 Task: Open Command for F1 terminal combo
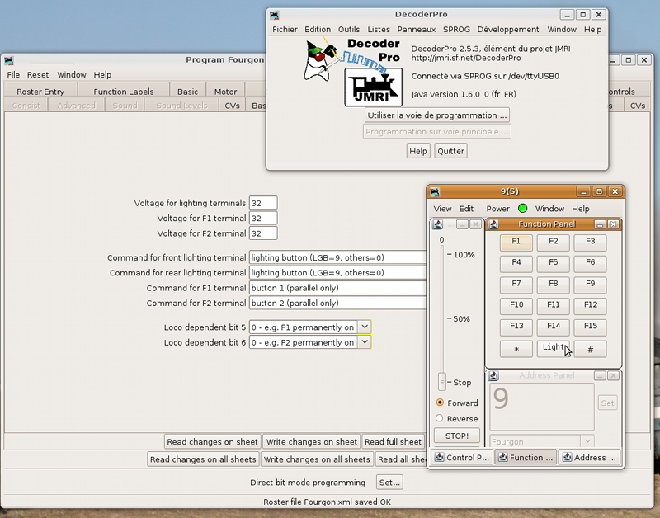338,288
